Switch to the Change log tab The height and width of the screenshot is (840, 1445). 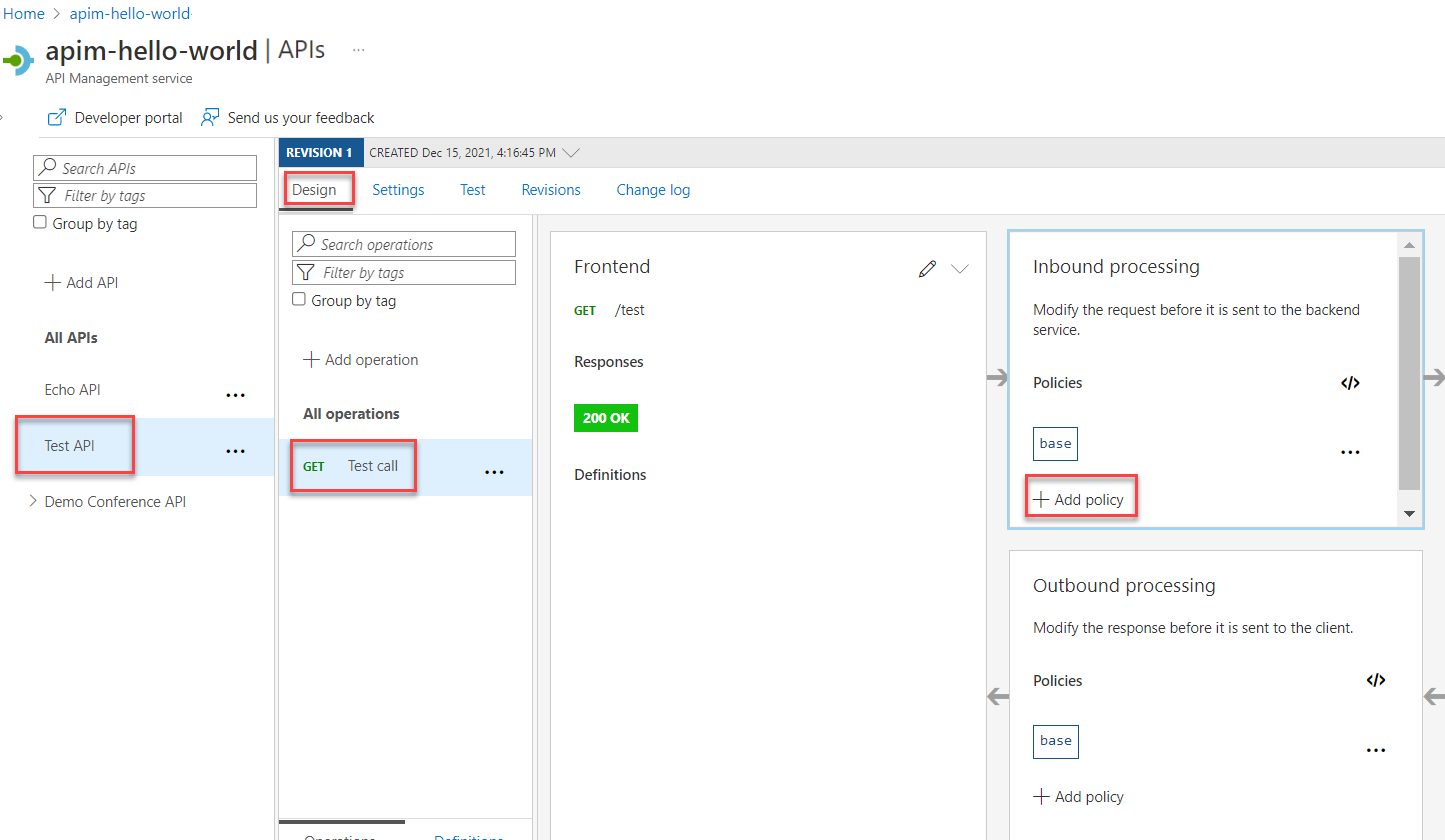pos(653,190)
